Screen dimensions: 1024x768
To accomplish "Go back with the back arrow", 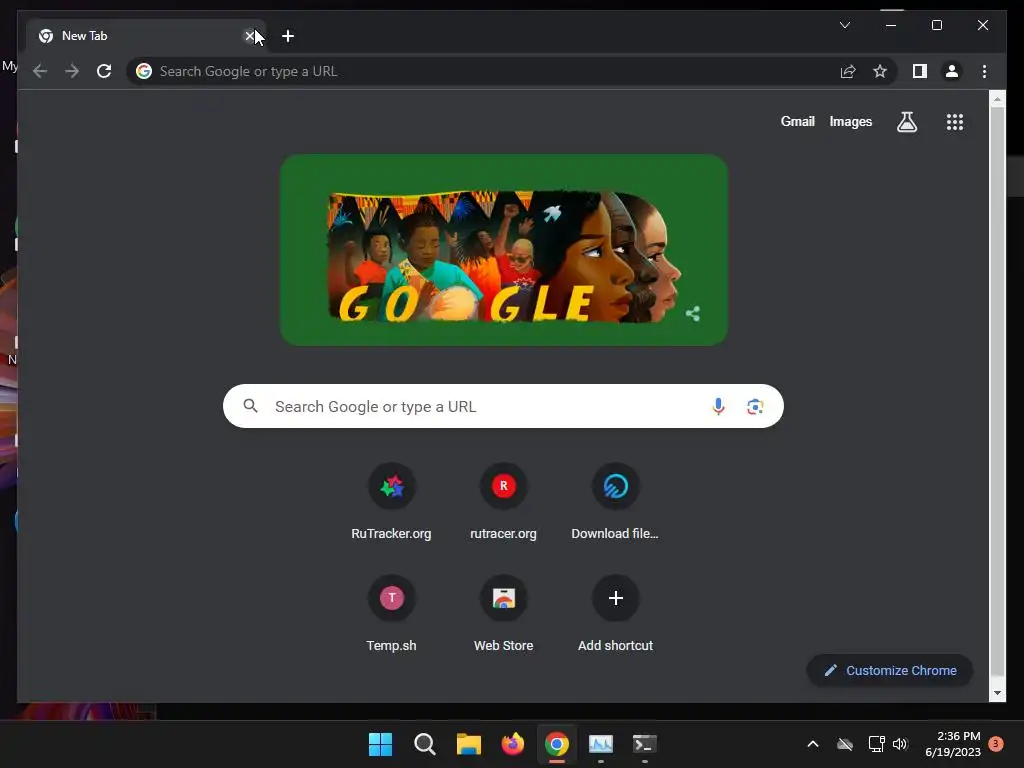I will click(40, 71).
